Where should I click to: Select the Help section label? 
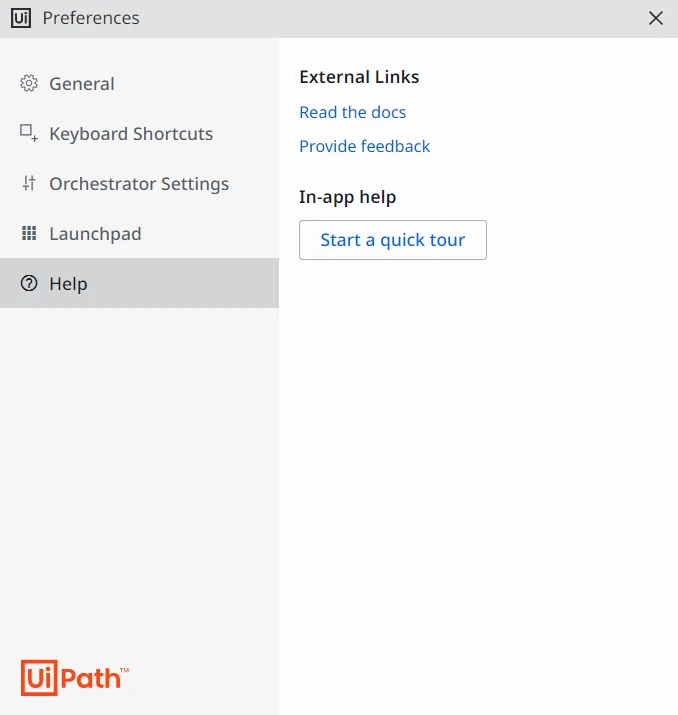tap(68, 284)
